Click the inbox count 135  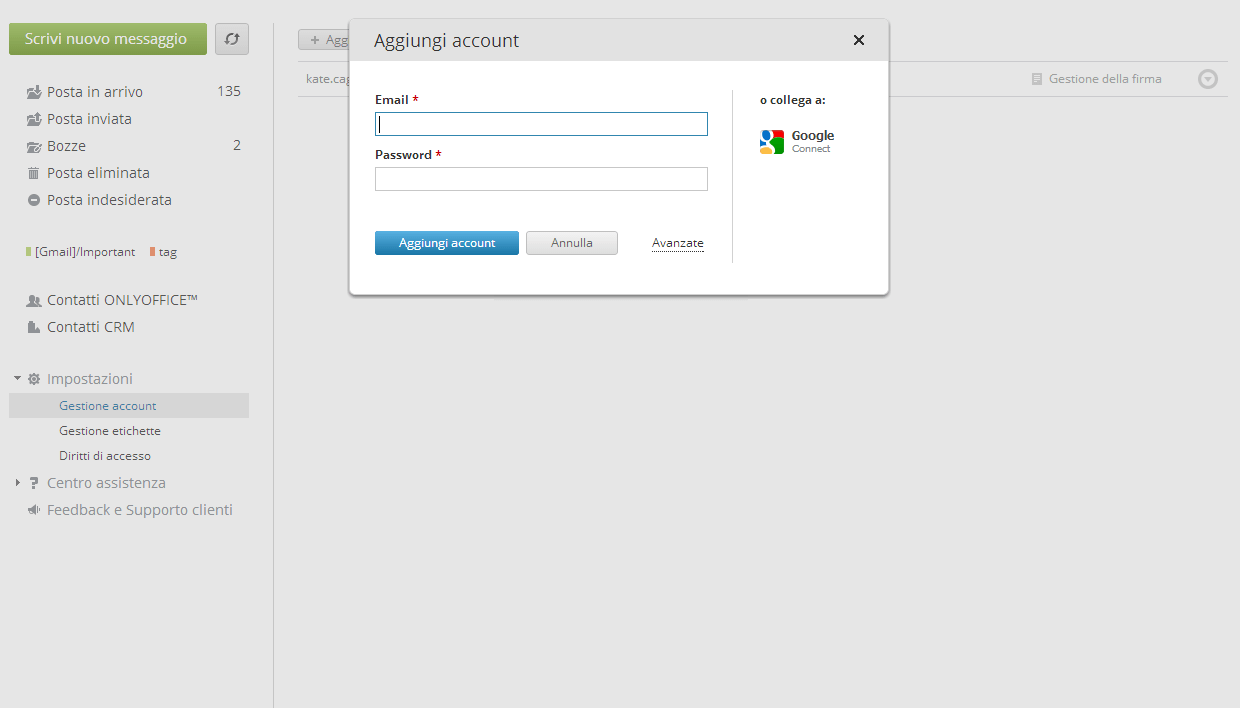[x=229, y=92]
